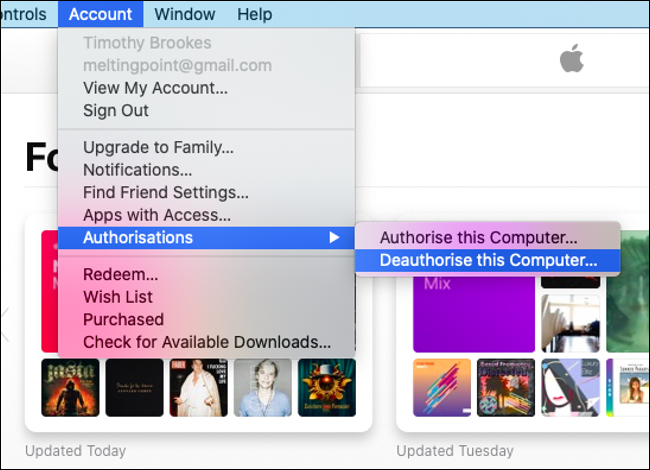Choose Check for Available Downloads
The image size is (650, 470).
[x=206, y=342]
